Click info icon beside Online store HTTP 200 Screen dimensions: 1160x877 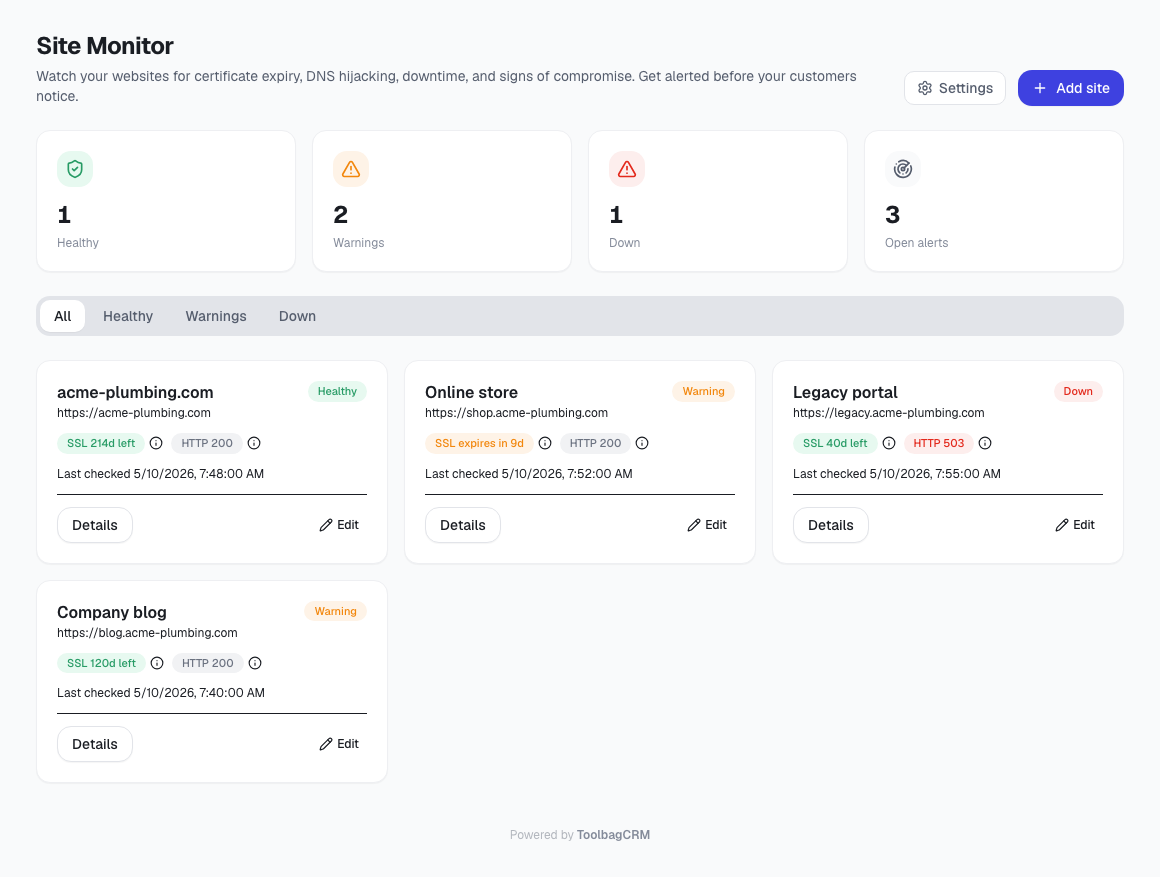(x=642, y=443)
